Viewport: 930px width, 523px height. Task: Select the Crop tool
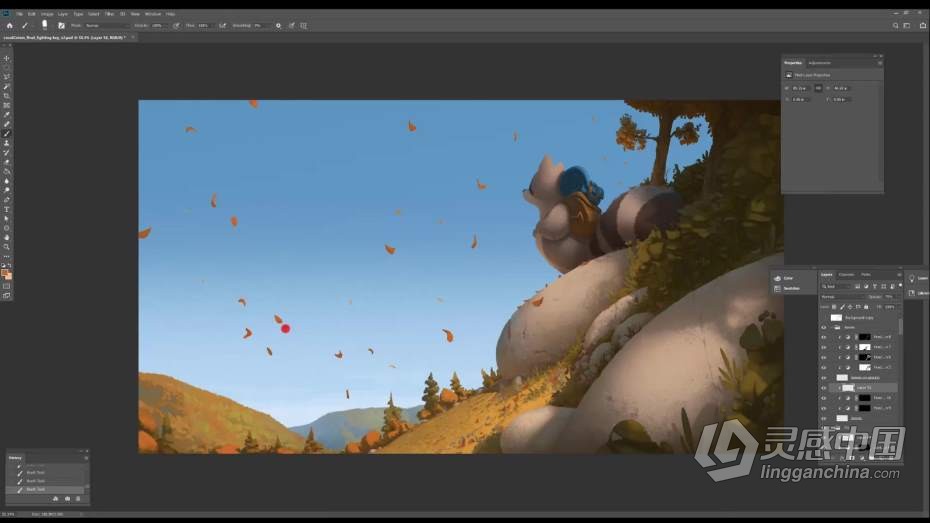(x=7, y=96)
